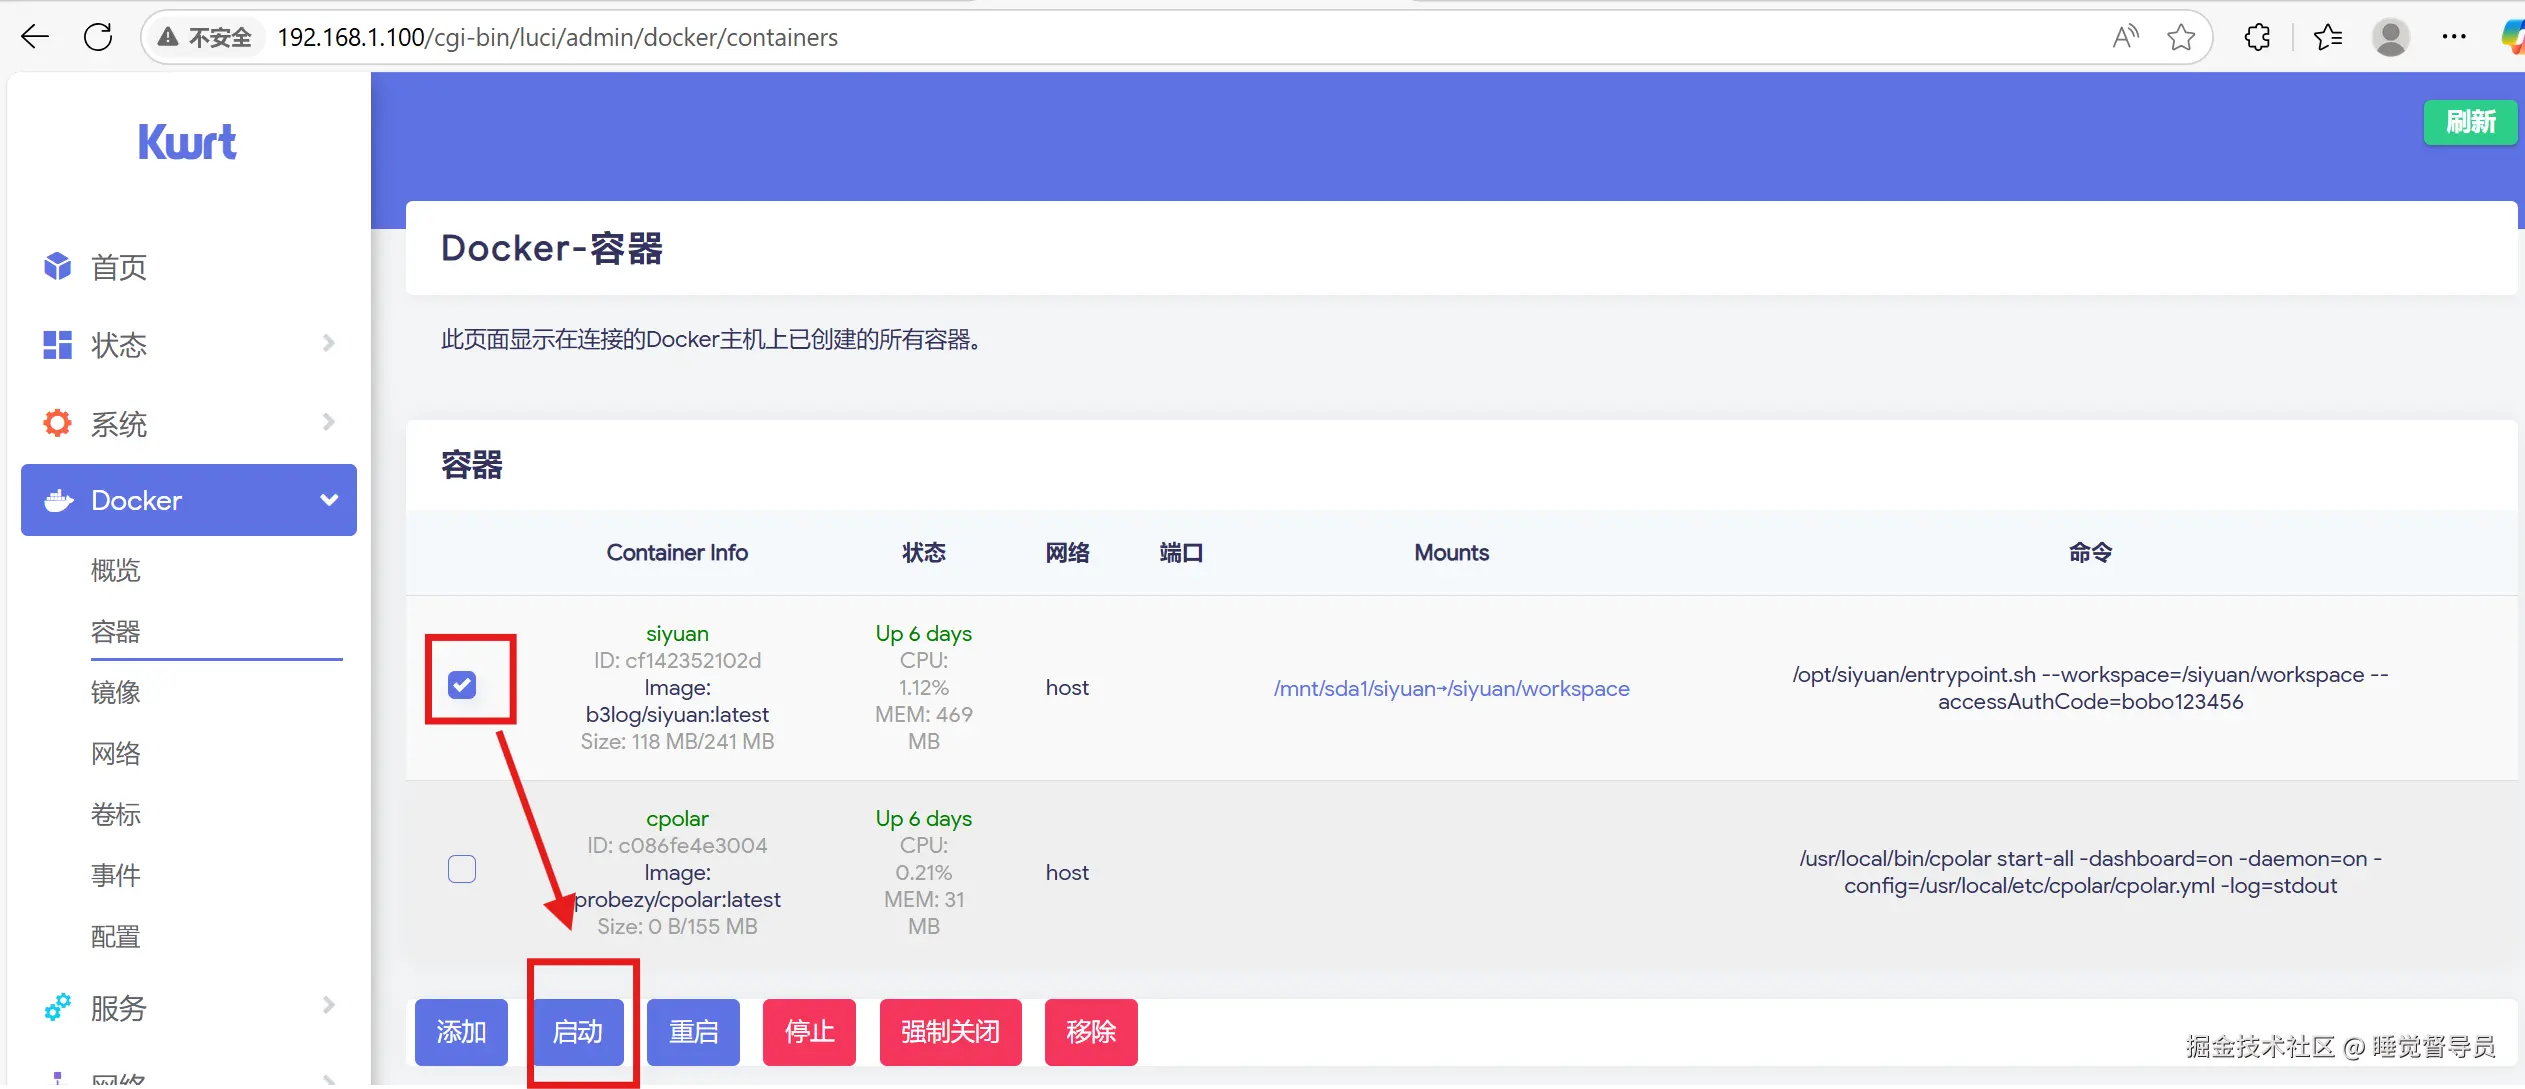Open the 镜像 Docker submenu
The width and height of the screenshot is (2525, 1089).
click(x=116, y=692)
